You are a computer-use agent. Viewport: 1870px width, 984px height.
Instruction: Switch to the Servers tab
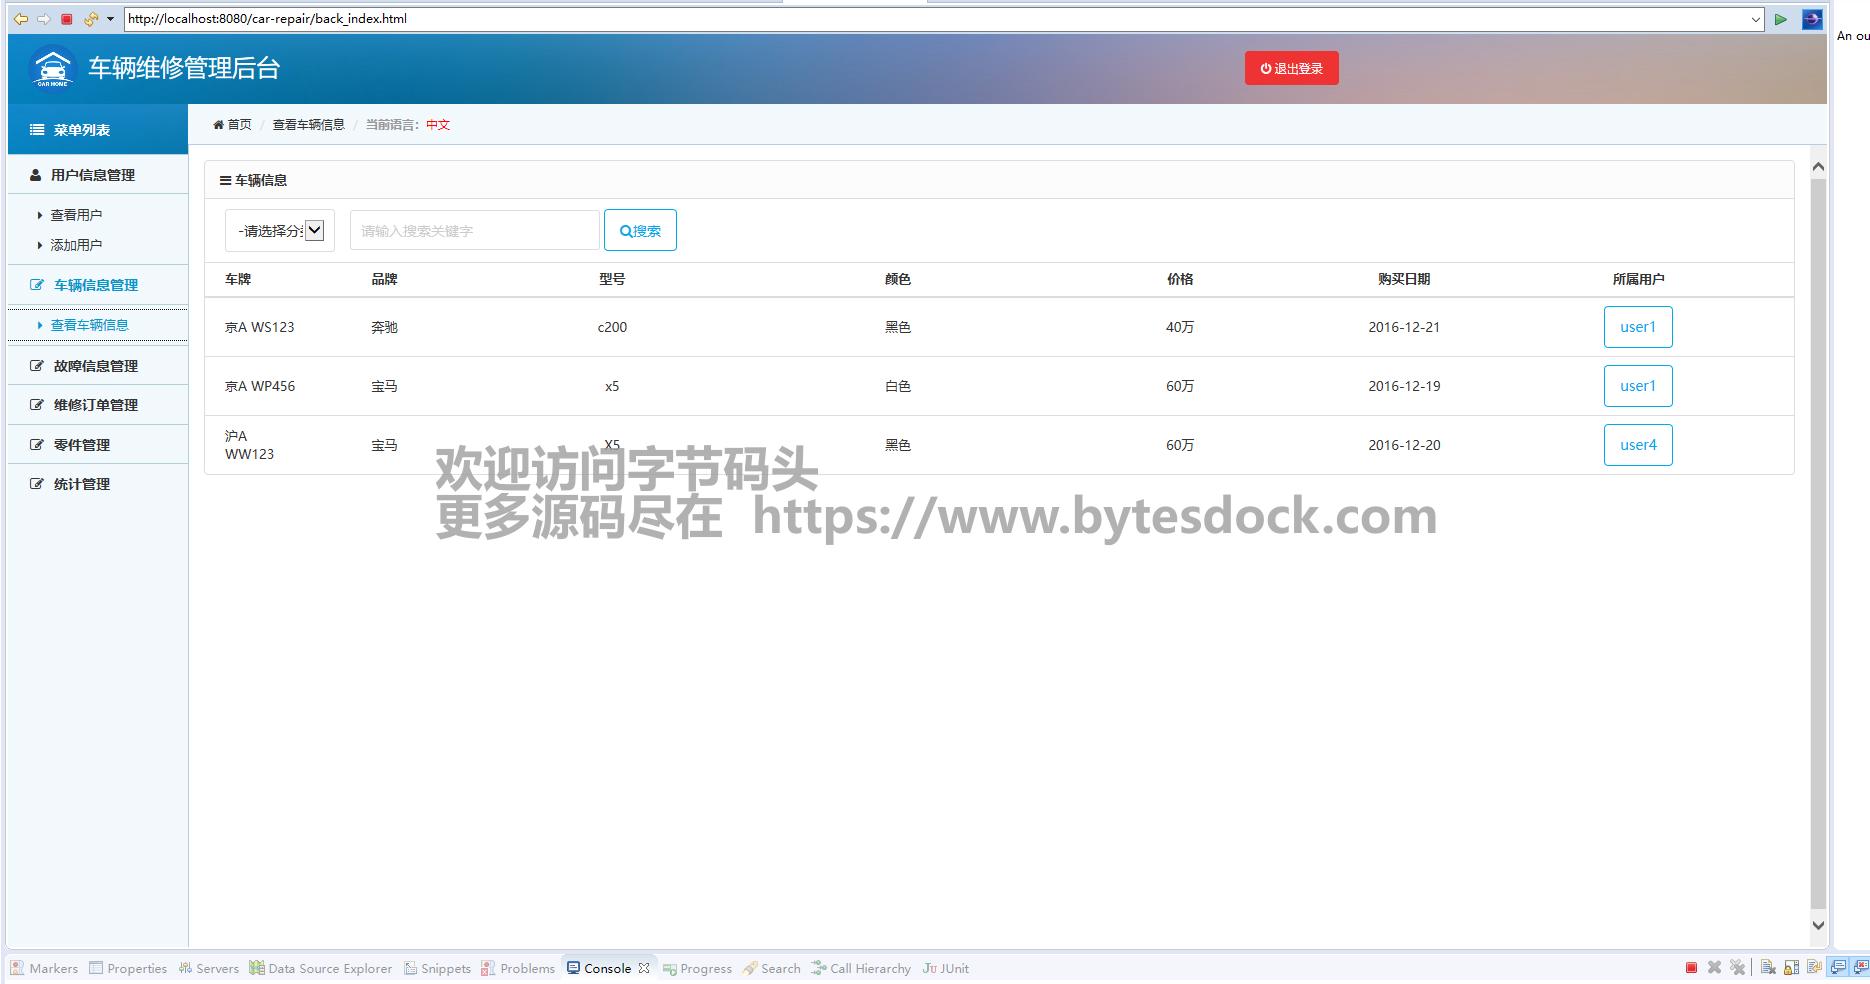click(x=209, y=968)
